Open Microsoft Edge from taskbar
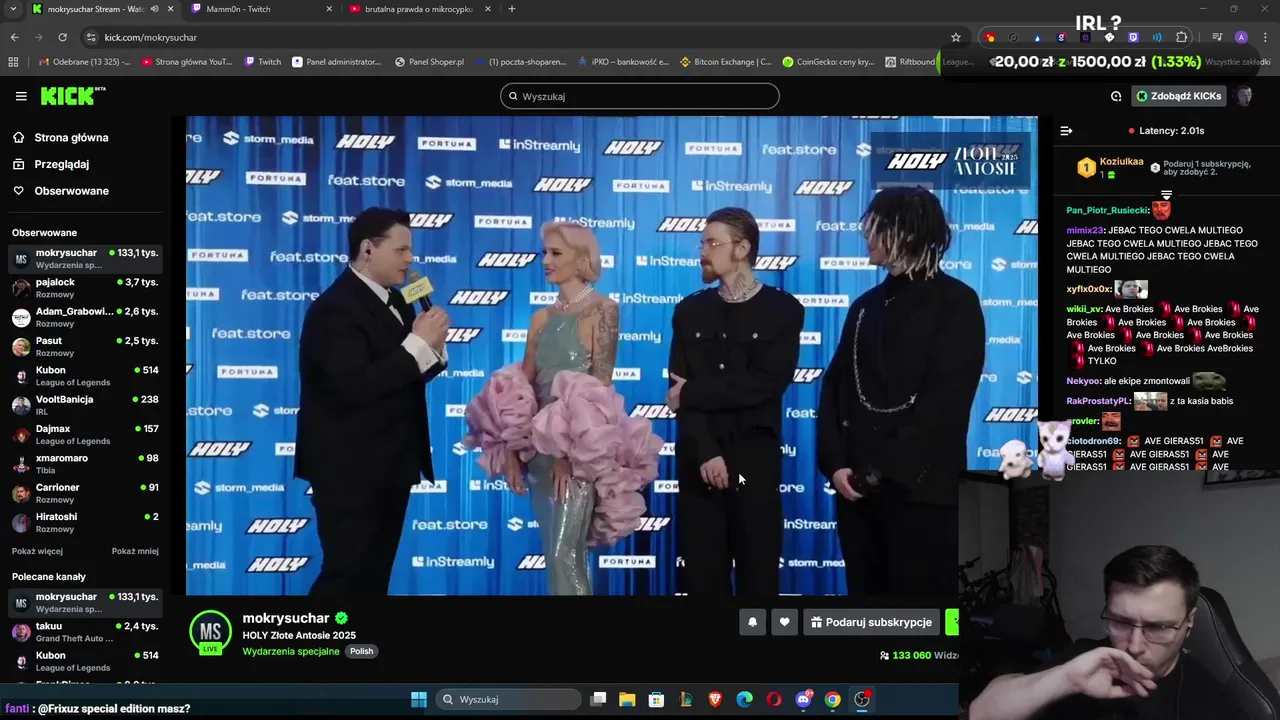The height and width of the screenshot is (720, 1280). (x=744, y=699)
